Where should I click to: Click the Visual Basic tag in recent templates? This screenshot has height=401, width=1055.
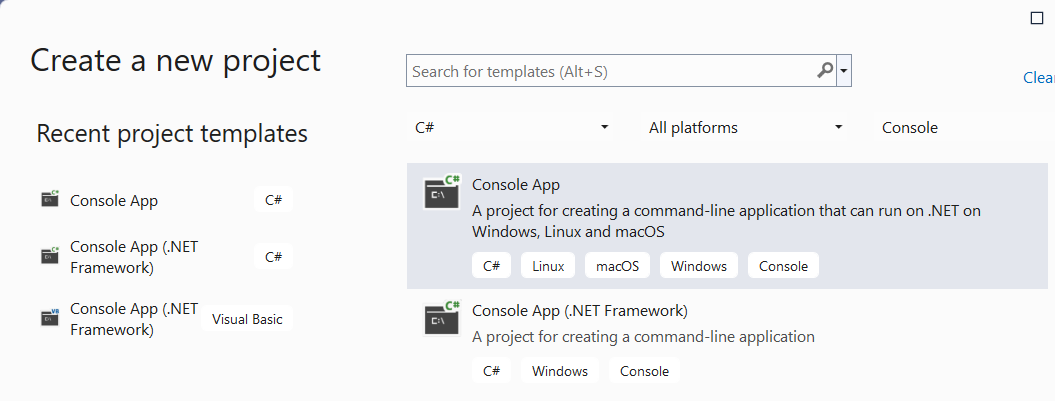pos(247,319)
